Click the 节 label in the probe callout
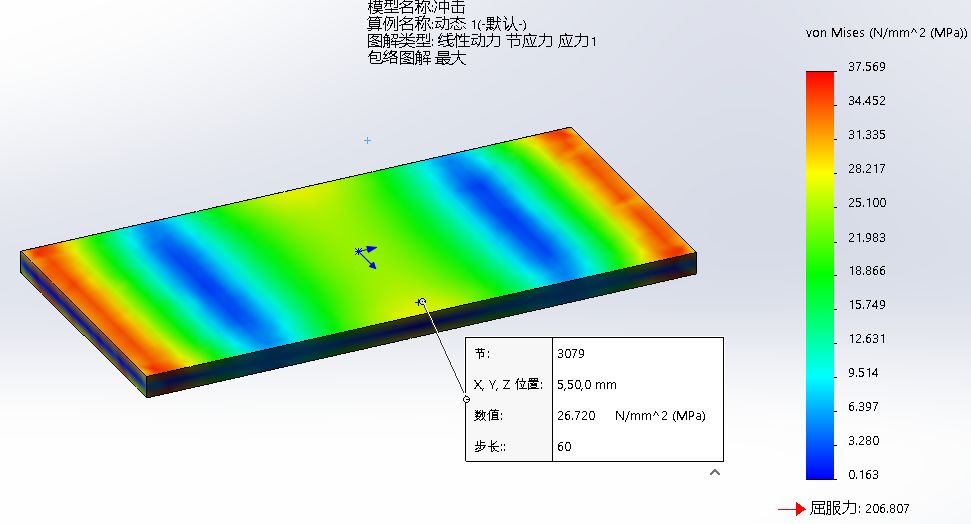Image resolution: width=971 pixels, height=524 pixels. [482, 354]
